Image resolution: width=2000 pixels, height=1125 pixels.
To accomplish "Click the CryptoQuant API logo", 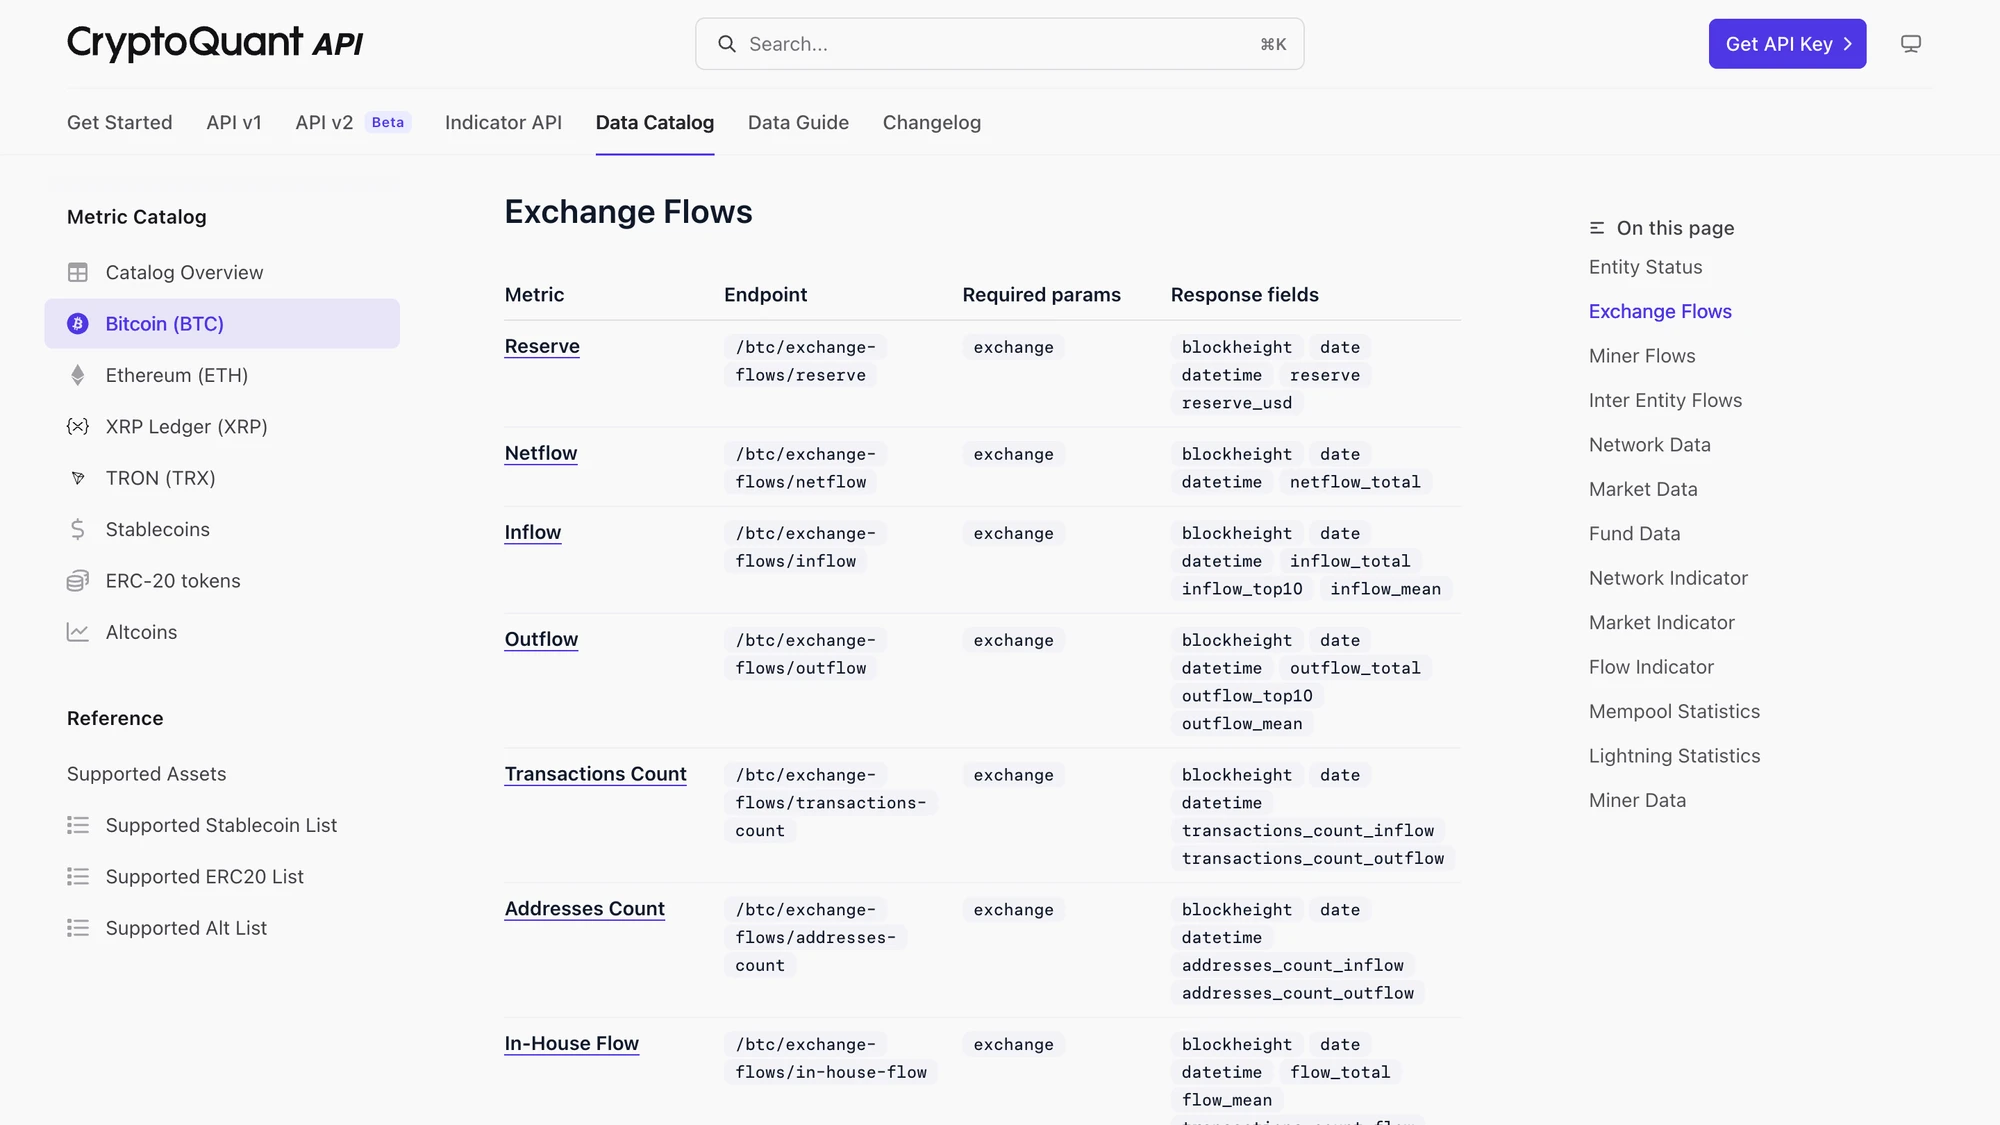I will point(215,43).
